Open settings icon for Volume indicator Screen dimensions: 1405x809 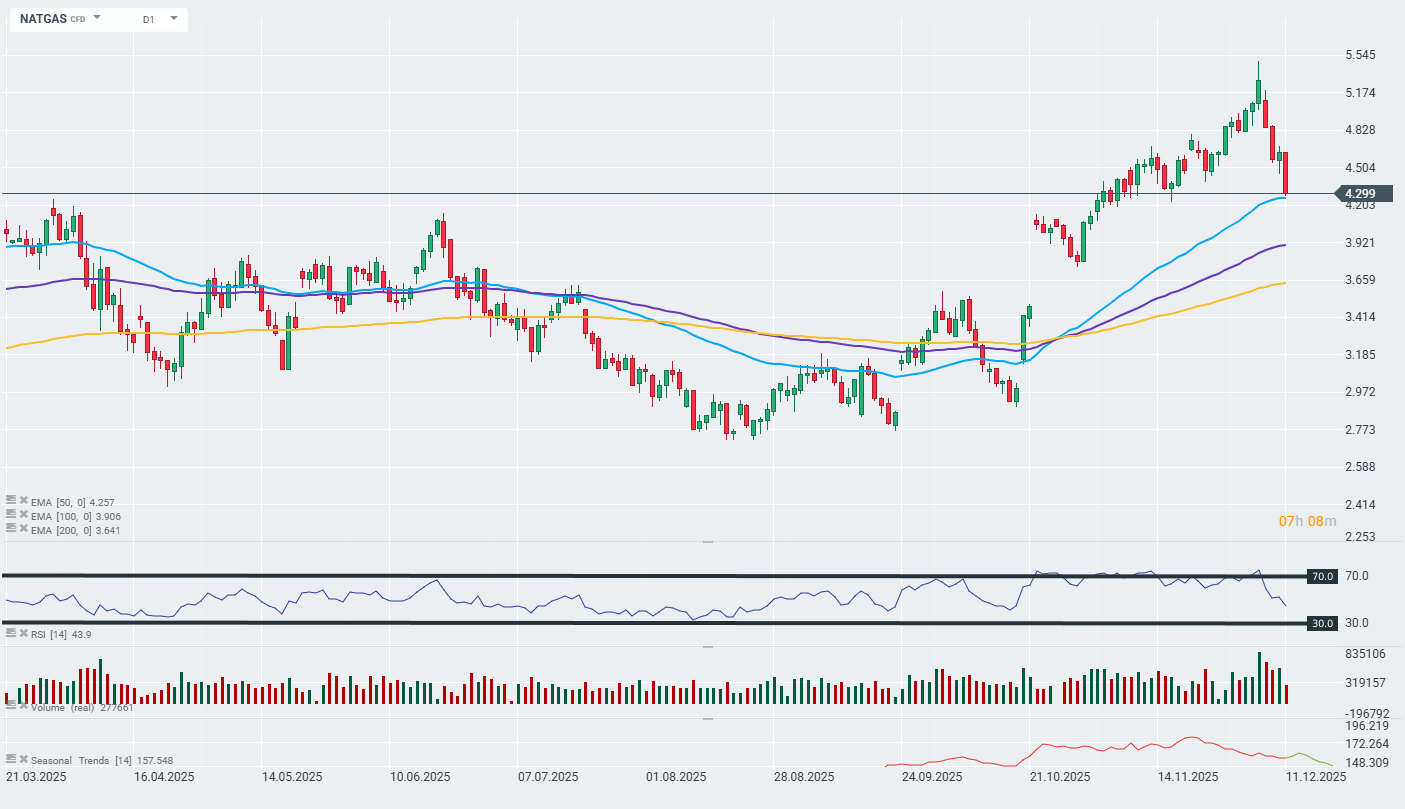coord(11,705)
